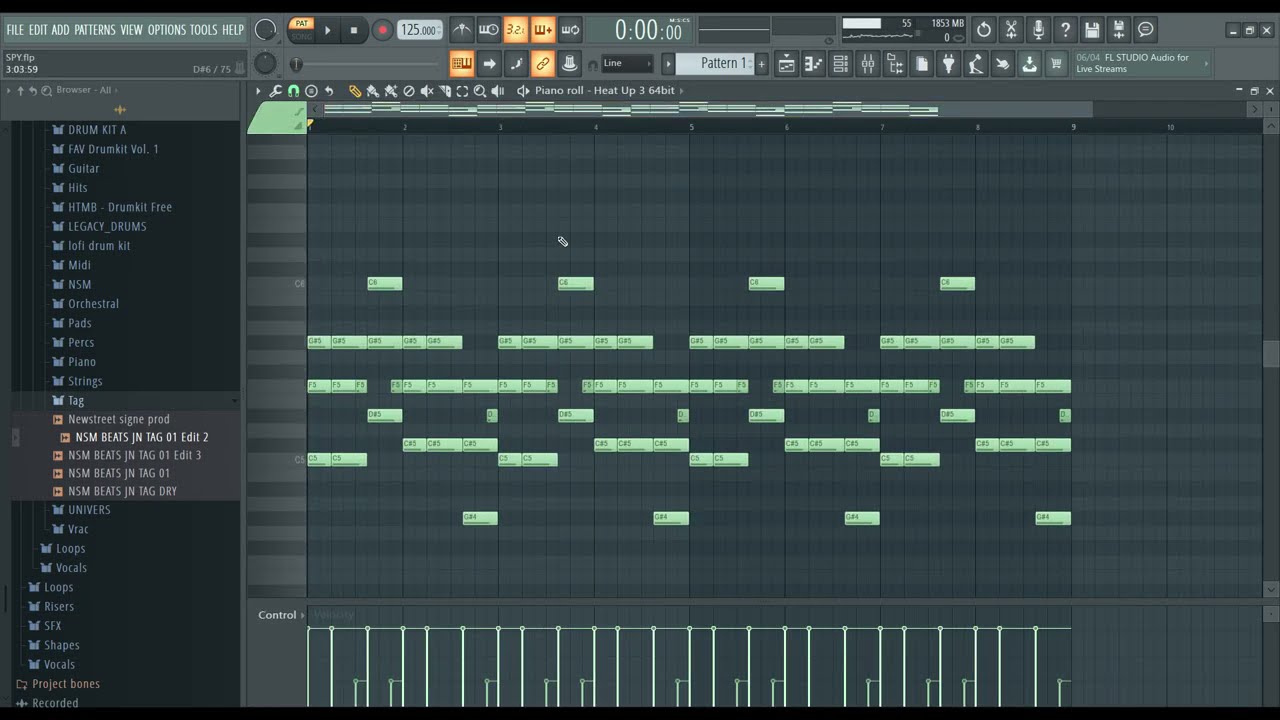The image size is (1280, 720).
Task: Toggle piano roll snap magnet
Action: tap(293, 91)
